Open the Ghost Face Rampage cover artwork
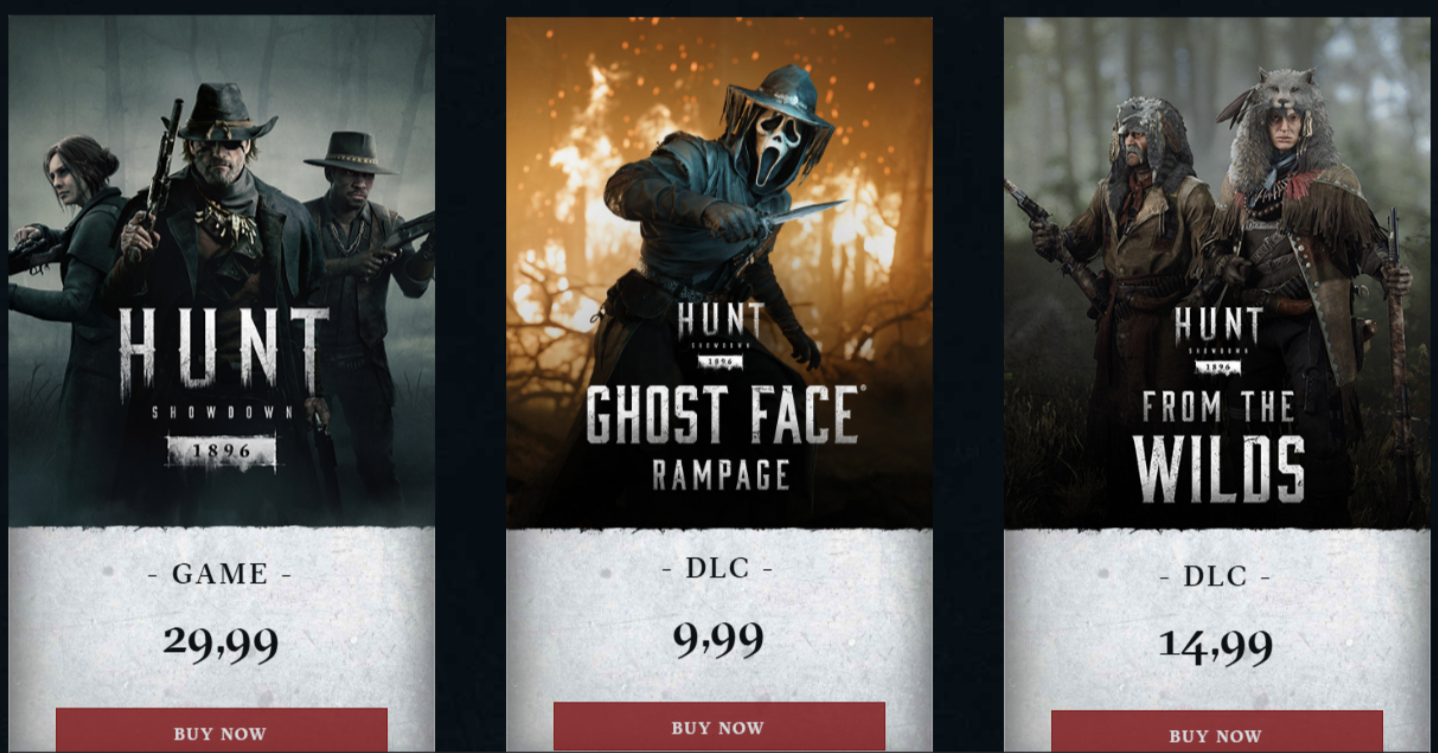 click(x=719, y=272)
